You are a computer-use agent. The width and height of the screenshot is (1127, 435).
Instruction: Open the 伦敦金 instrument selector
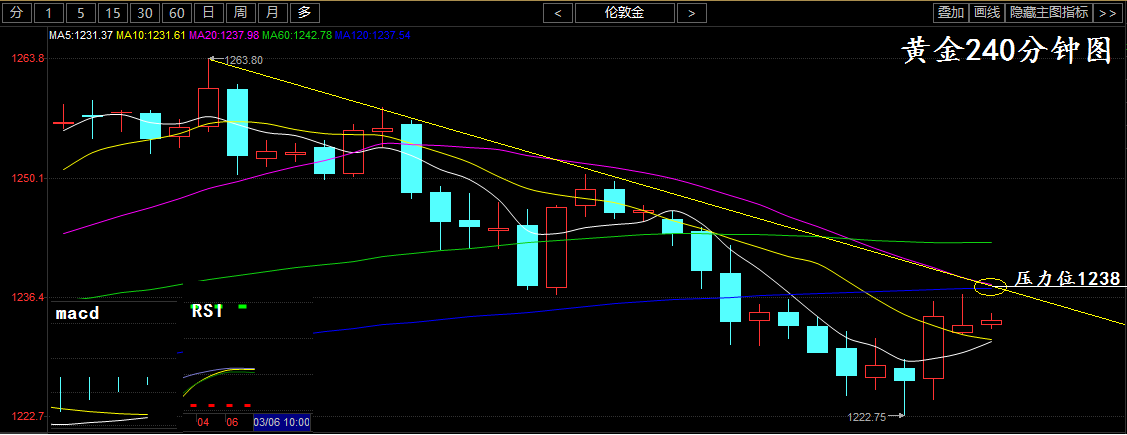[x=625, y=13]
